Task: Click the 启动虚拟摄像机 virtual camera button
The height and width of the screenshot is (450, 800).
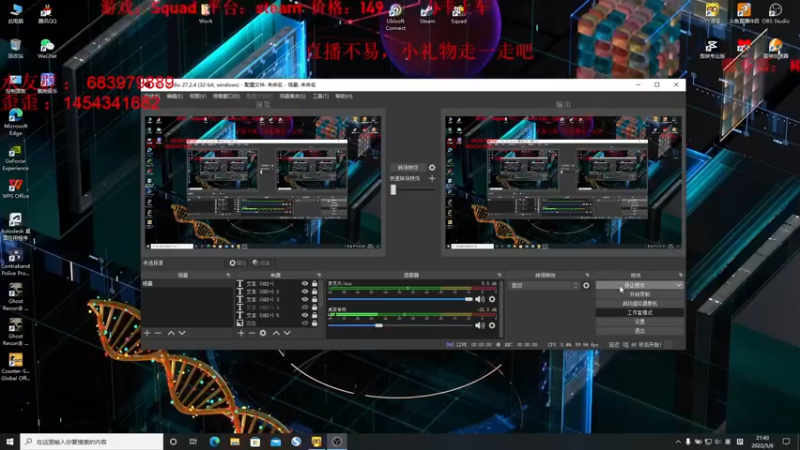Action: [x=640, y=304]
